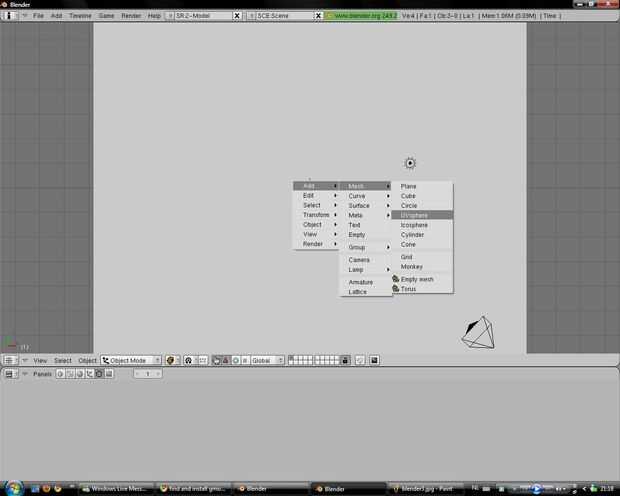Open the 3D viewport Object menu
620x496 pixels.
87,360
